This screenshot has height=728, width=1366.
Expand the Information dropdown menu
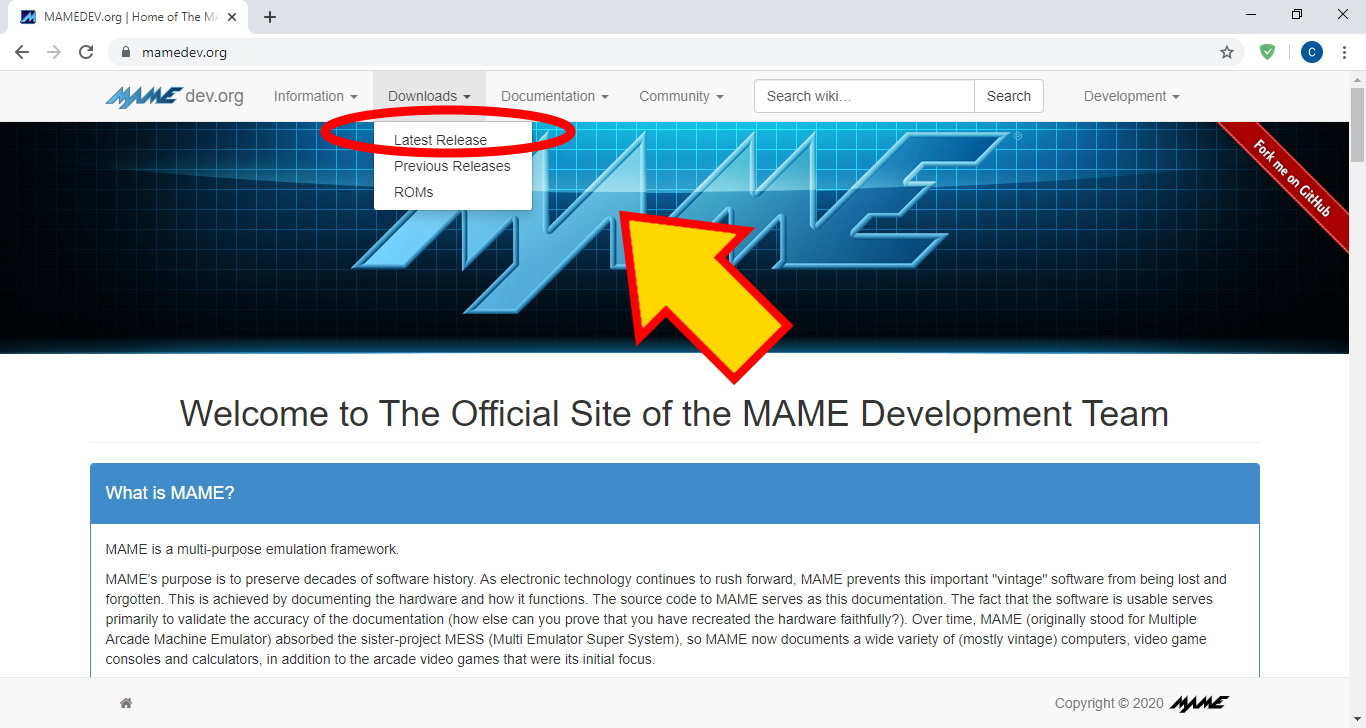click(x=316, y=96)
